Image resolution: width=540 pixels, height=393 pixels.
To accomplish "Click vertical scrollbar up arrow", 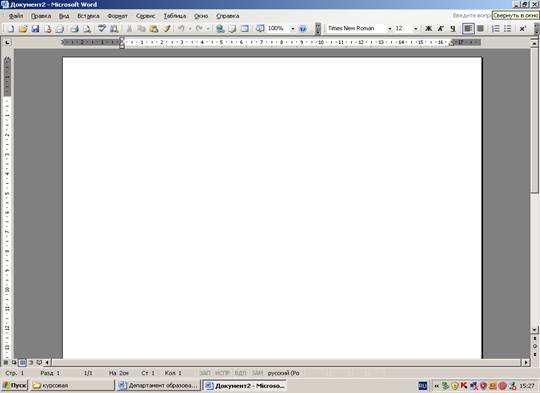I will pyautogui.click(x=534, y=43).
